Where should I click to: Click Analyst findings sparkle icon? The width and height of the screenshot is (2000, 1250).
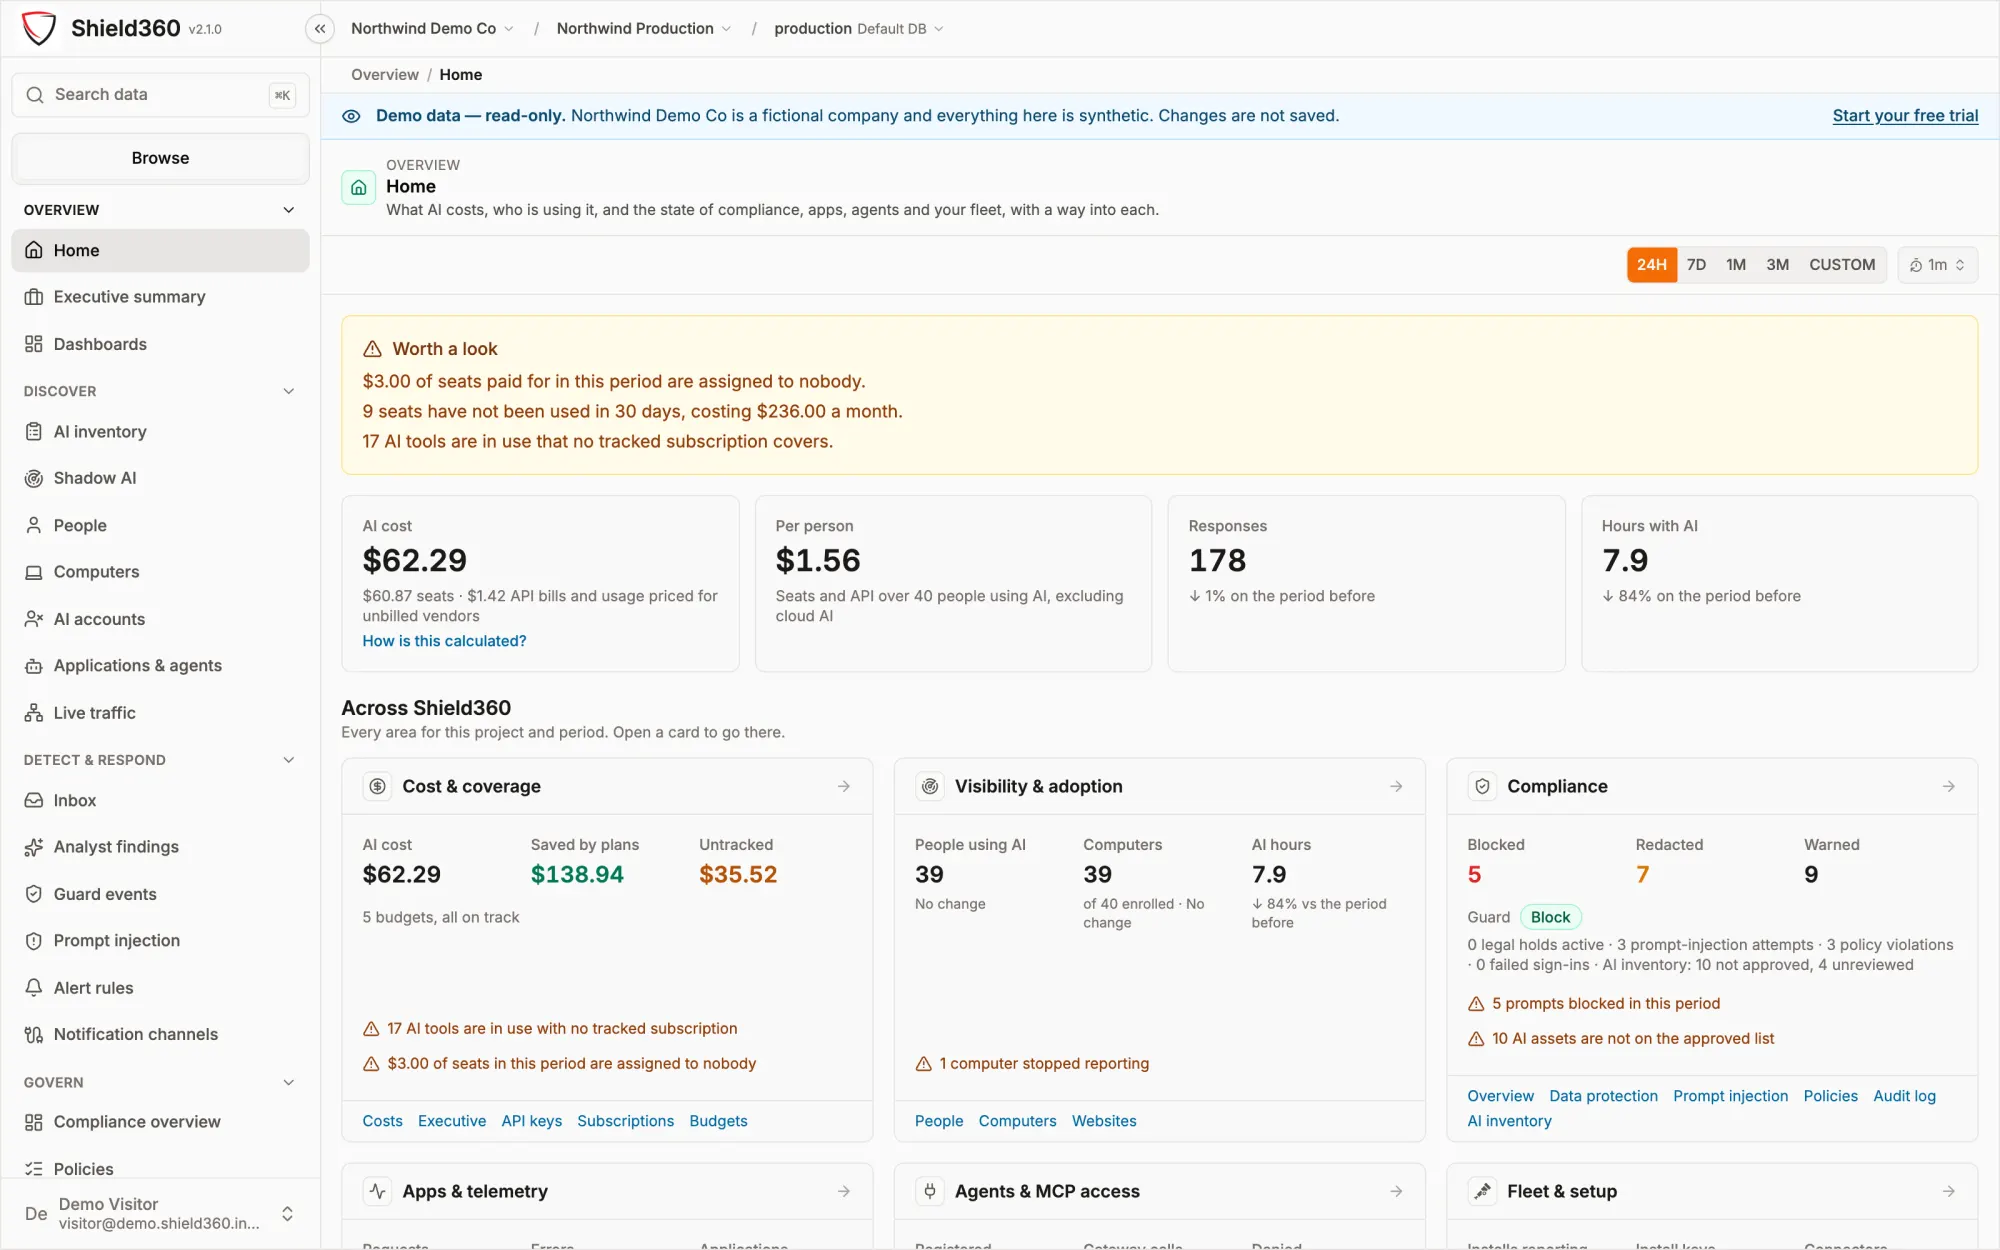(x=34, y=847)
